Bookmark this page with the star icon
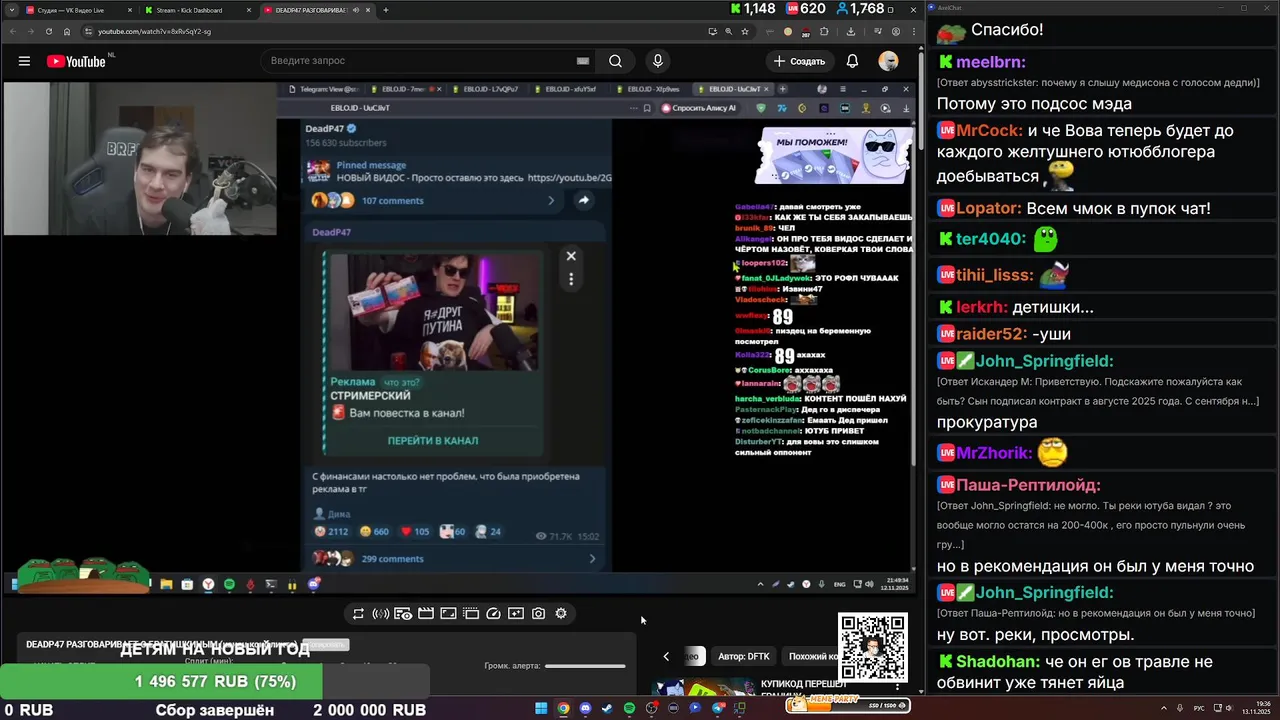This screenshot has width=1280, height=720. (x=745, y=31)
